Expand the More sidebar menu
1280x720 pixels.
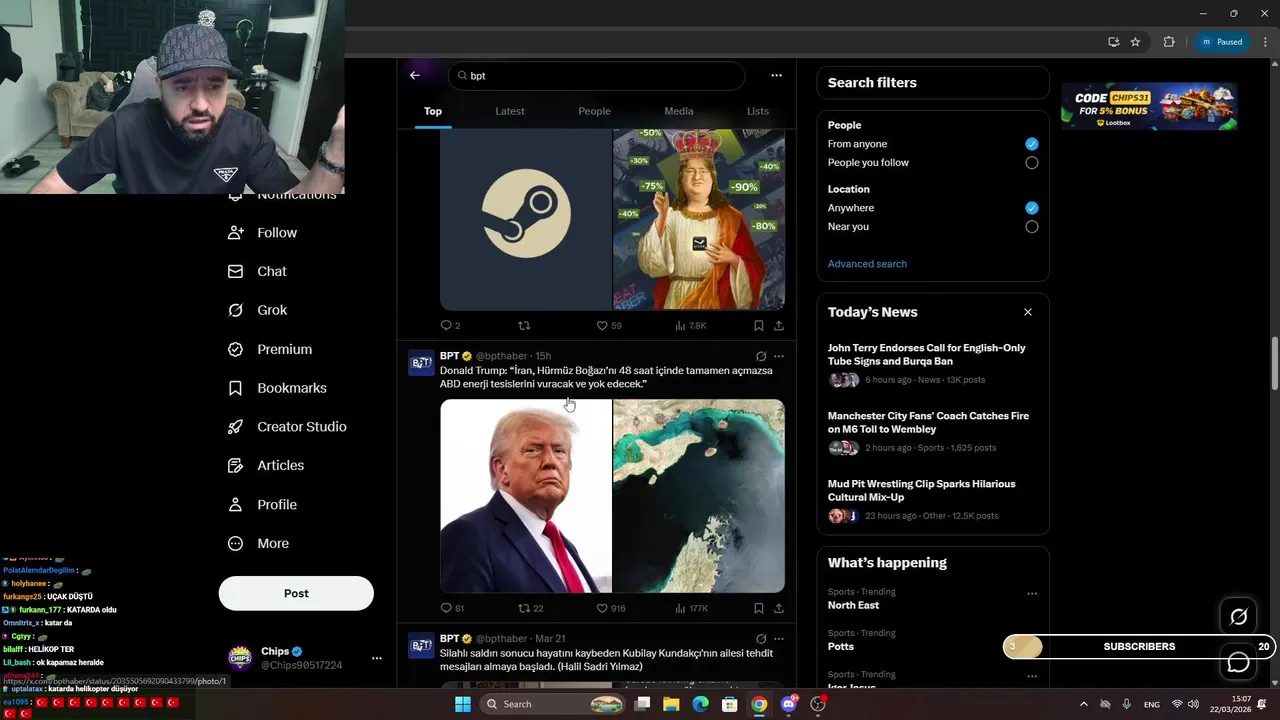coord(259,544)
